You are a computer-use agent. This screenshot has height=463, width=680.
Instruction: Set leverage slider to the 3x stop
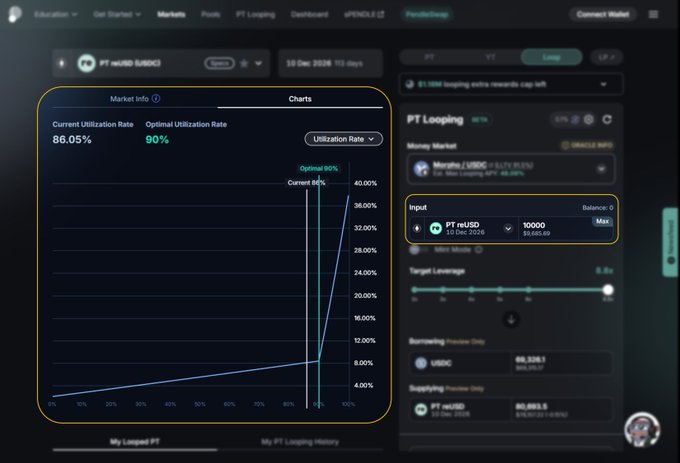tap(443, 290)
